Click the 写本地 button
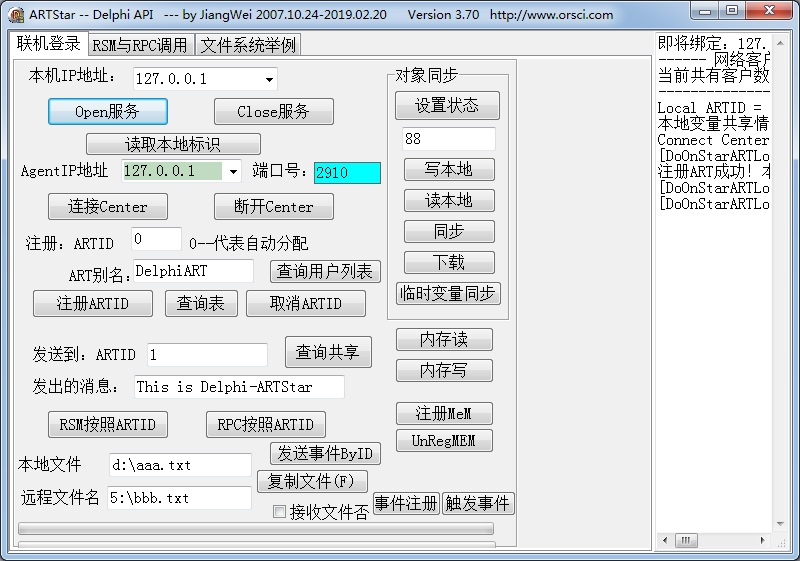800x561 pixels. (449, 169)
